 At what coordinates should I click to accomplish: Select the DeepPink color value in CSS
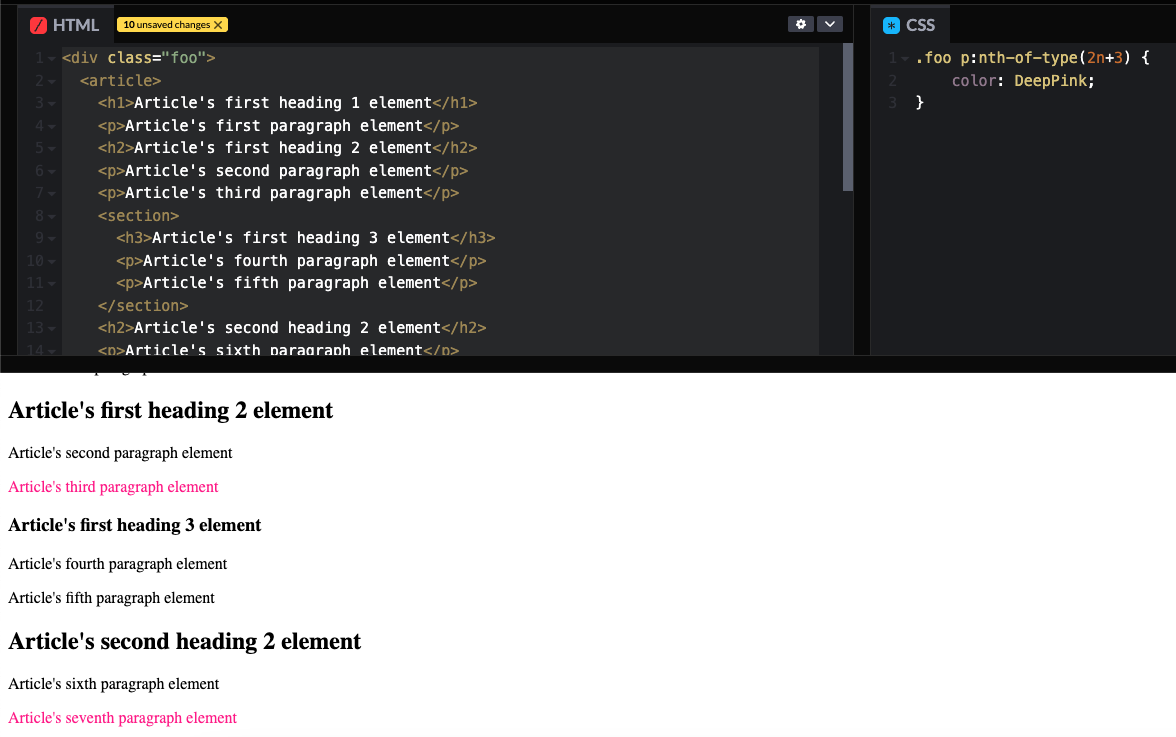[1051, 80]
